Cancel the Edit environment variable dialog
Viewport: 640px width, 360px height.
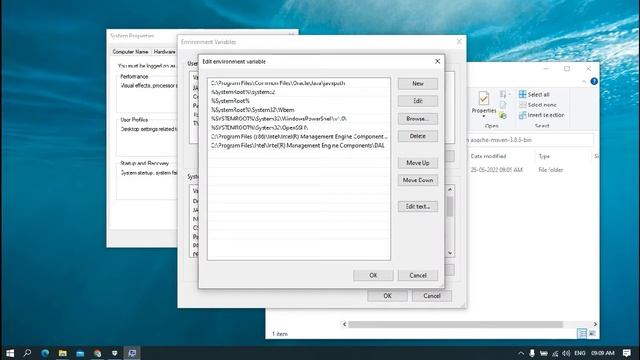pos(418,276)
